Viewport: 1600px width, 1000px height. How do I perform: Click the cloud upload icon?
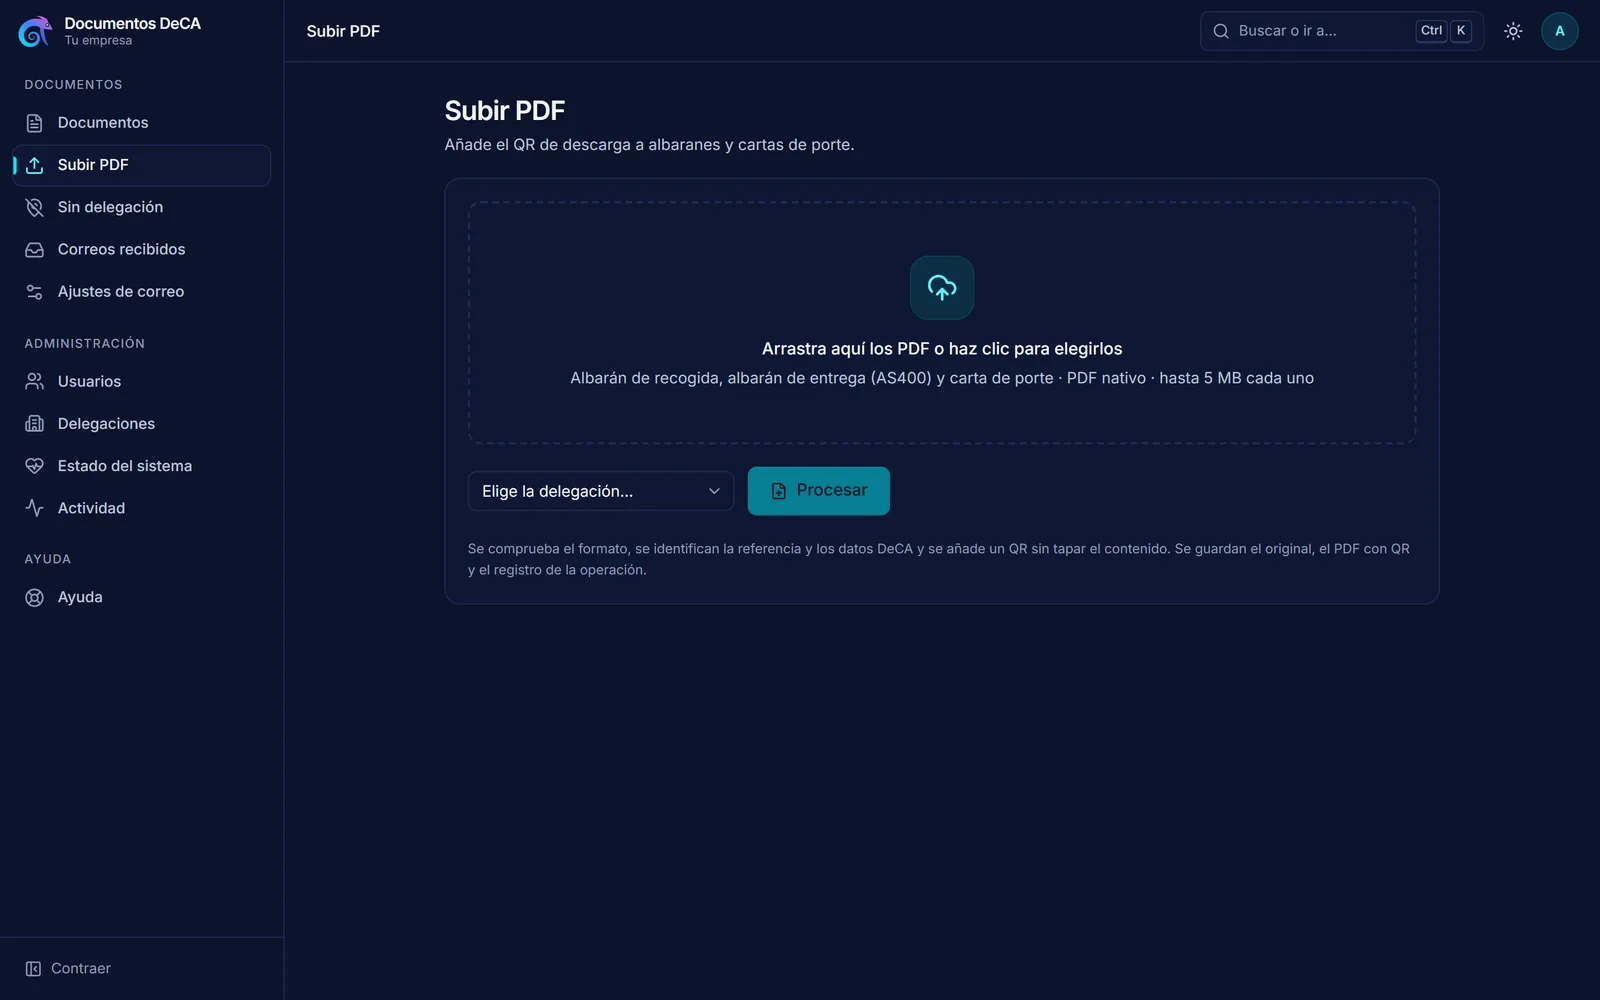(x=942, y=288)
